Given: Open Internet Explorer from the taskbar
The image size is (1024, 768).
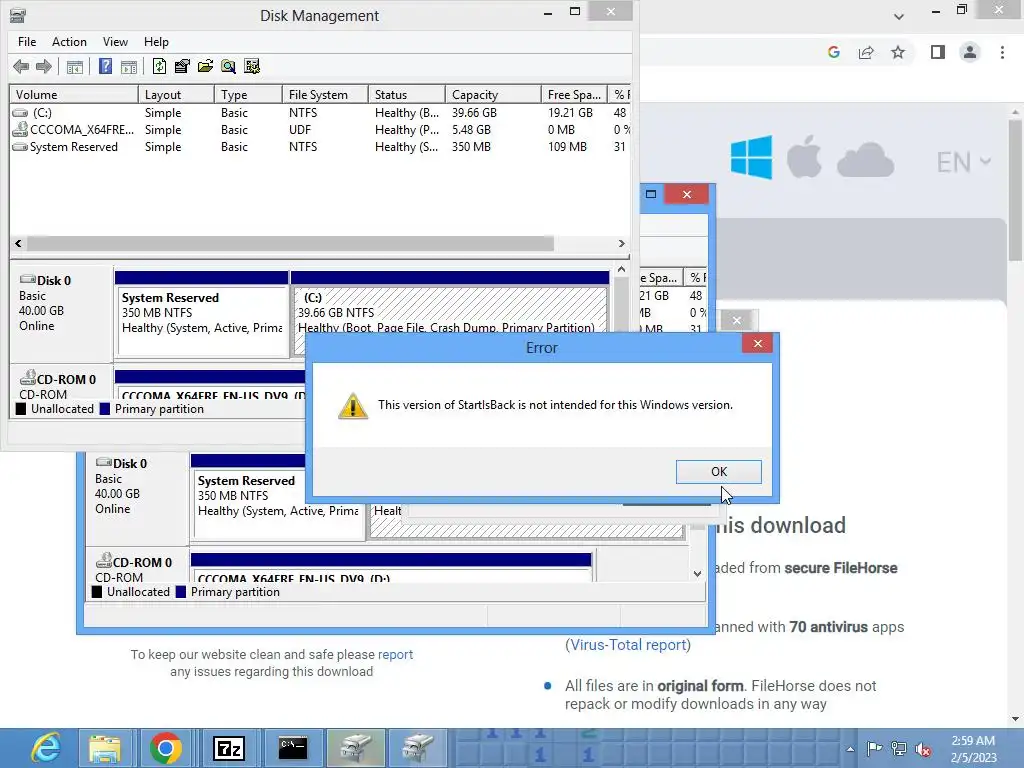Looking at the screenshot, I should [46, 748].
